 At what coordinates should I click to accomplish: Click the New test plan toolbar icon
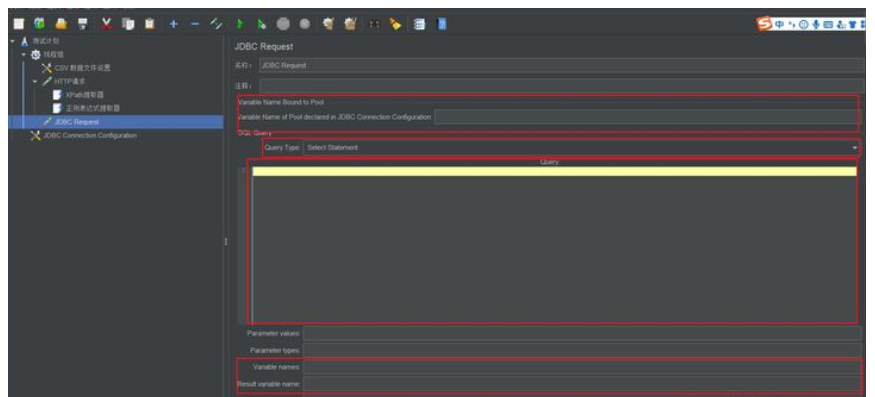19,24
